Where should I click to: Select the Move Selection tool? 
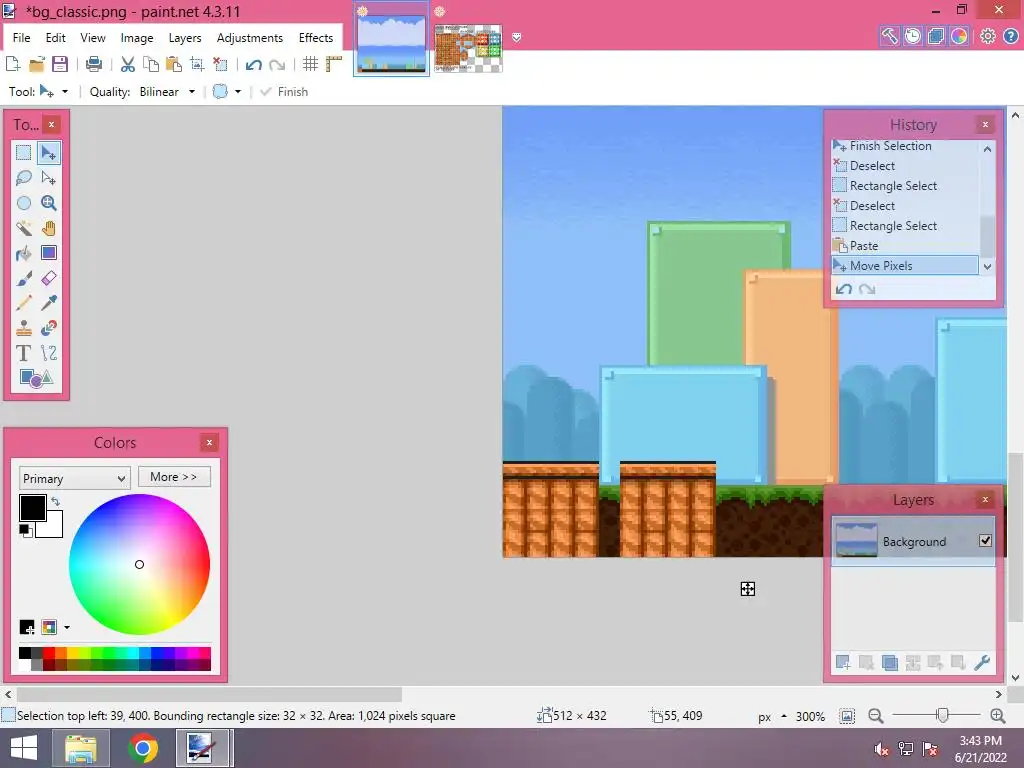[x=48, y=178]
